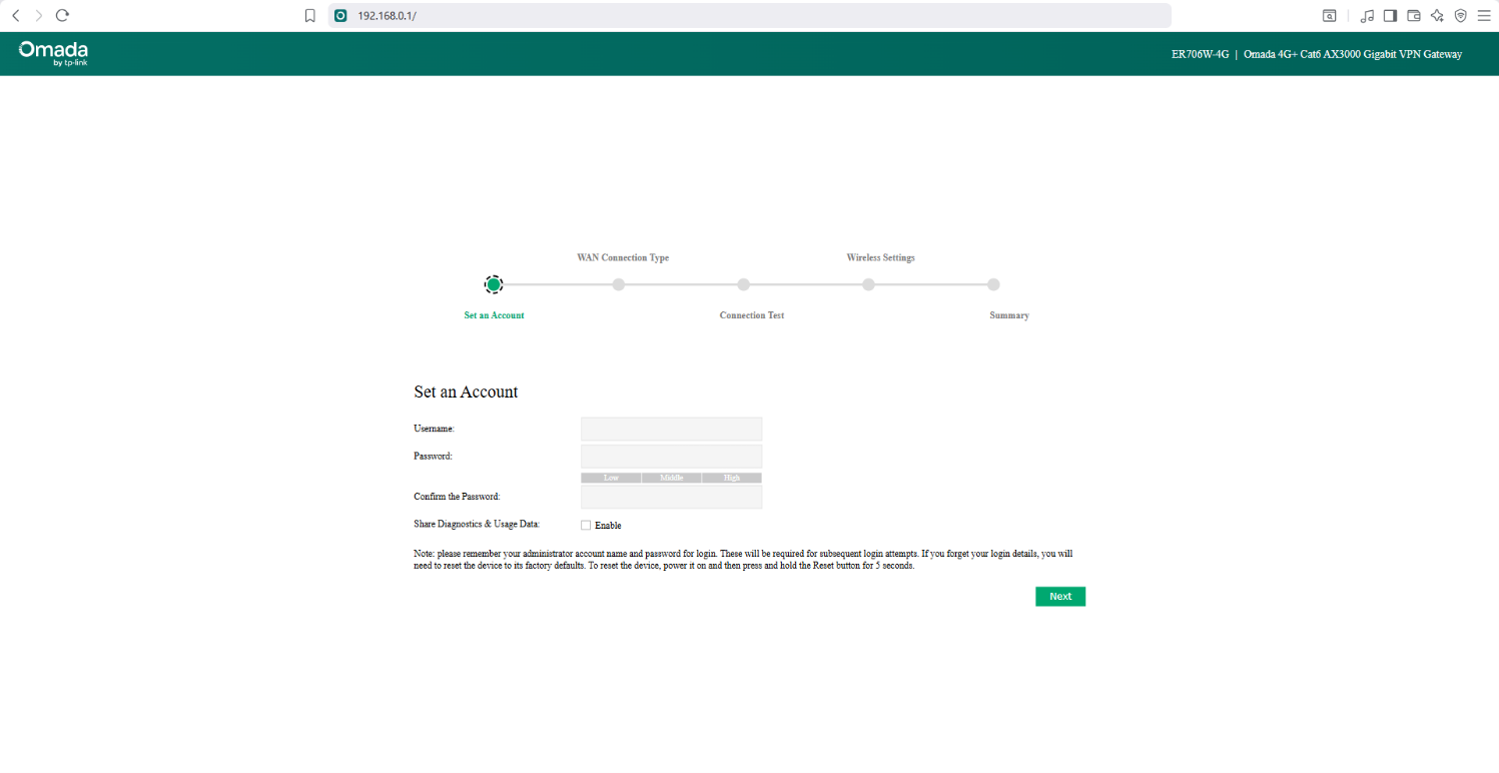
Task: Click the Omada by tp-link logo
Action: [53, 53]
